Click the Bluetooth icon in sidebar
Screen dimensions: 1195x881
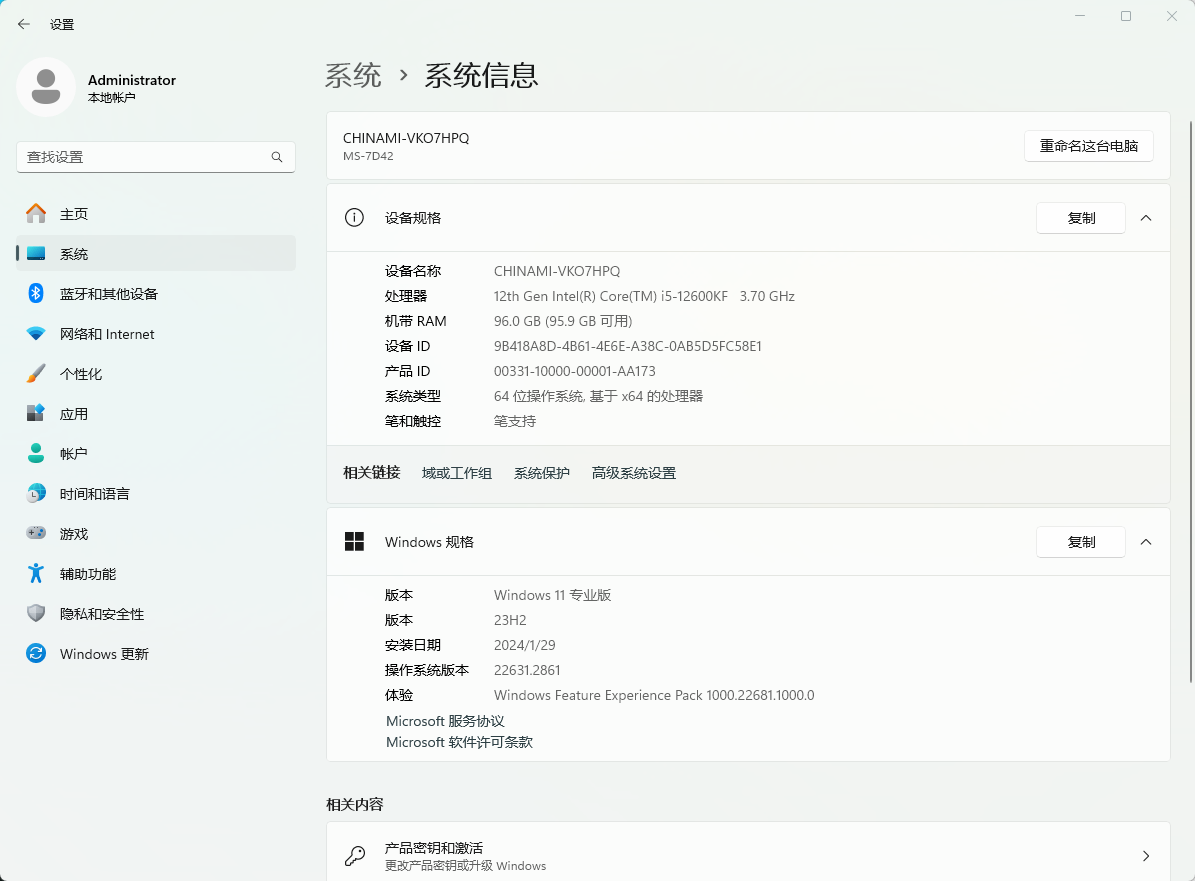(36, 293)
